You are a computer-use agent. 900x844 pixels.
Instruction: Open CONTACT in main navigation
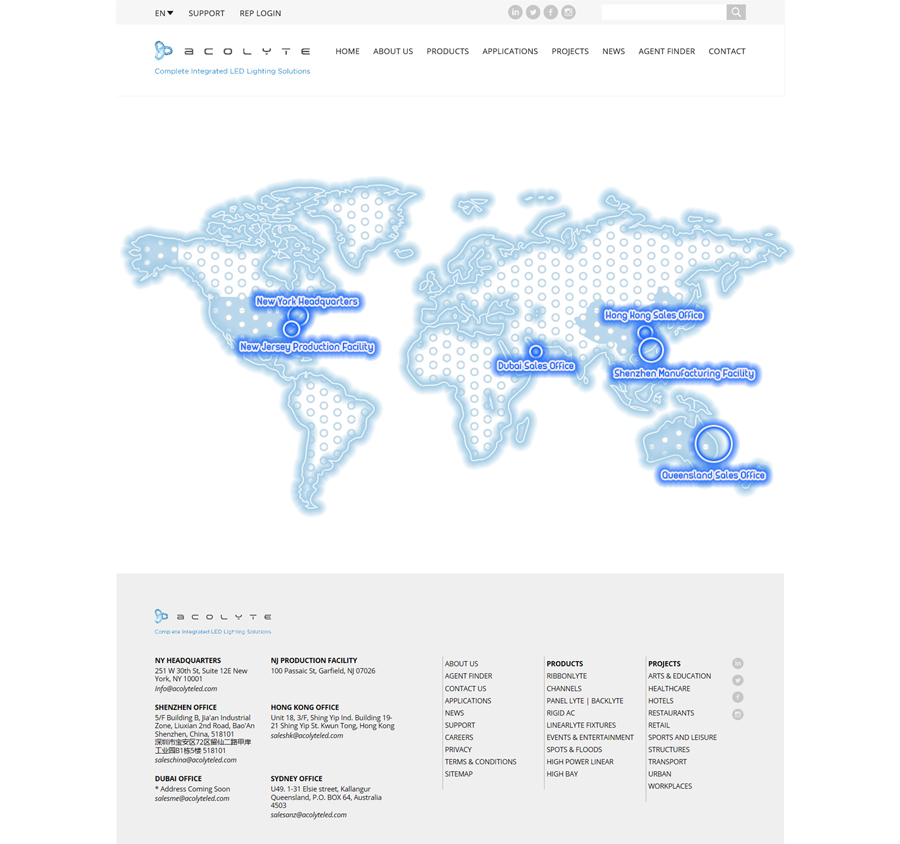coord(727,51)
